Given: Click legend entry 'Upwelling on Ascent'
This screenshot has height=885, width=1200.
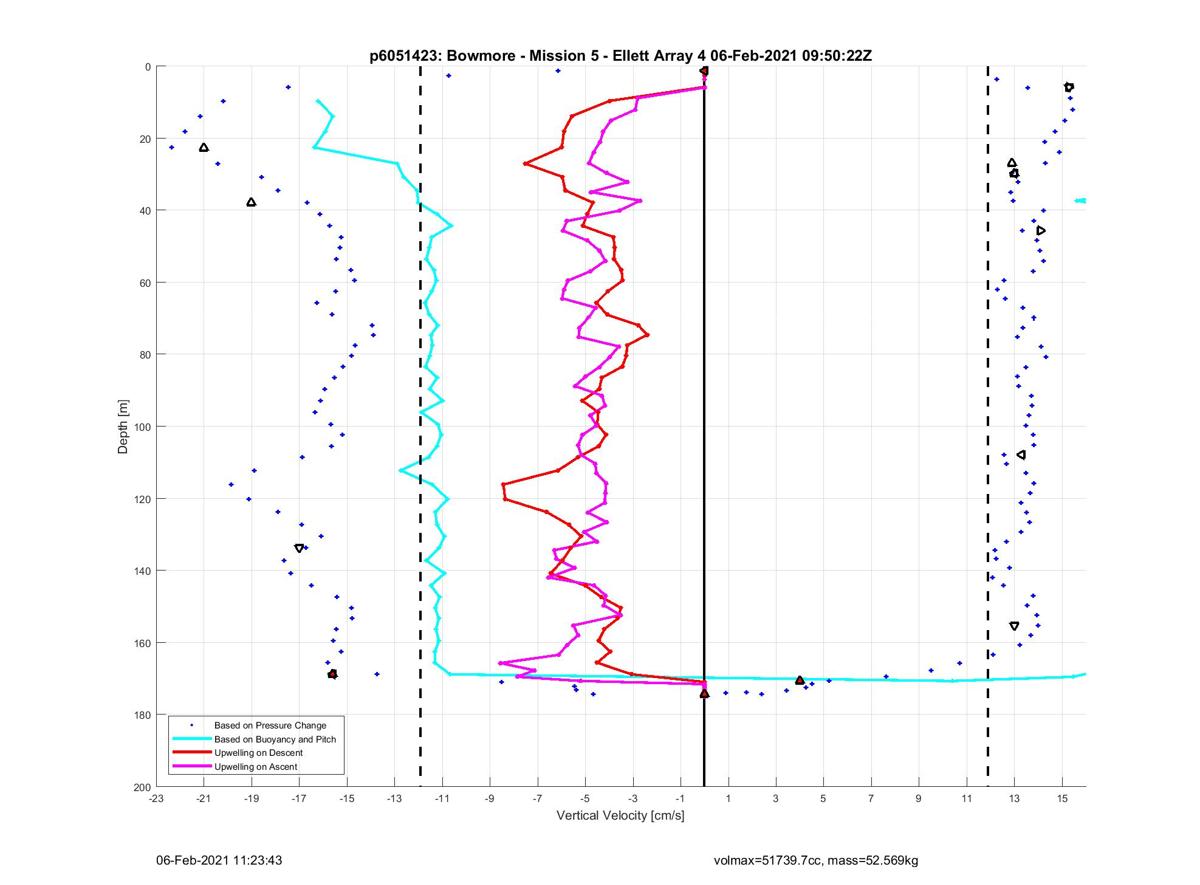Looking at the screenshot, I should (256, 767).
